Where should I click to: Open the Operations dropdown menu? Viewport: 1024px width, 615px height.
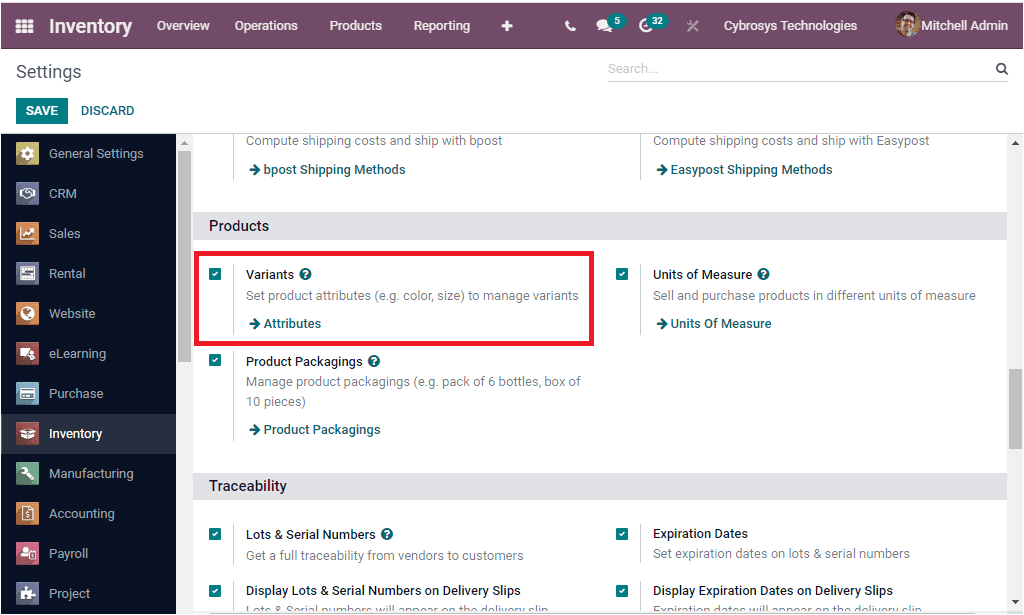click(266, 26)
